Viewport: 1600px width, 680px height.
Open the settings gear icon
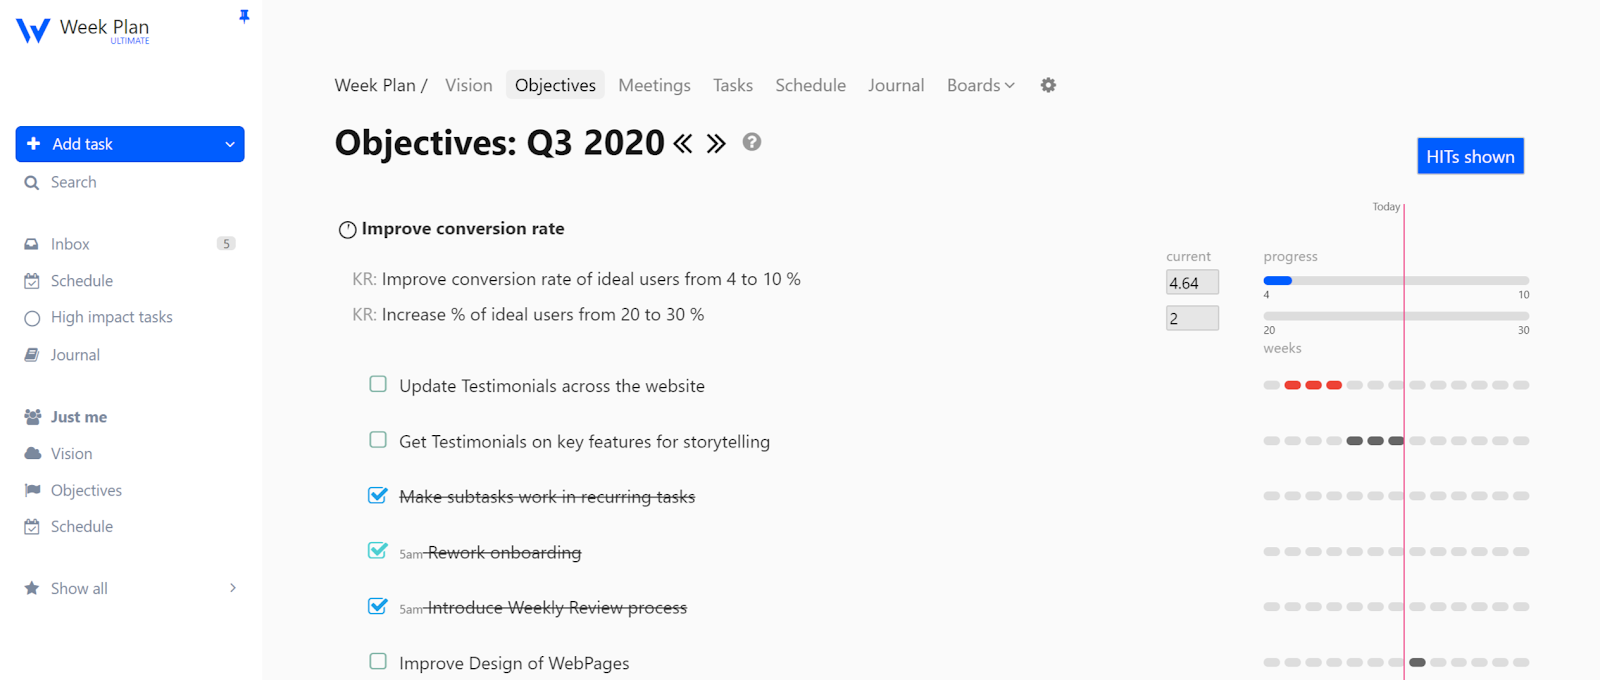(x=1048, y=85)
